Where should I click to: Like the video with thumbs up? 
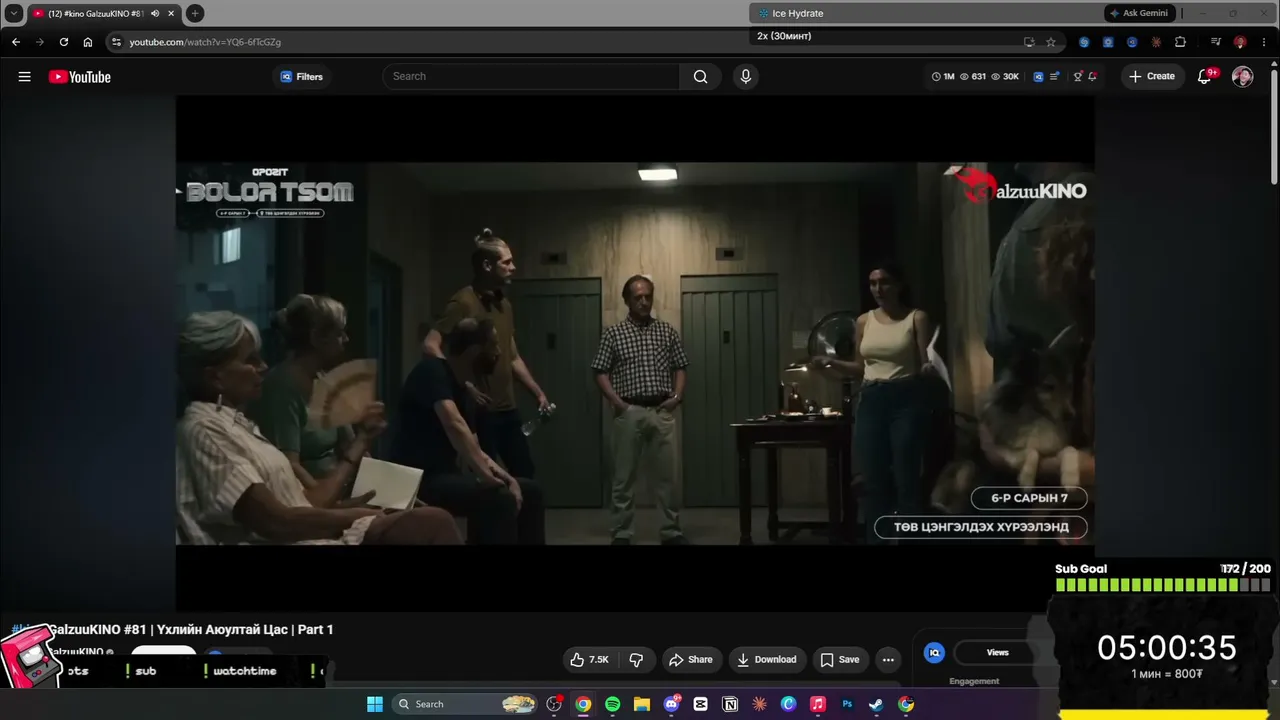[x=589, y=660]
